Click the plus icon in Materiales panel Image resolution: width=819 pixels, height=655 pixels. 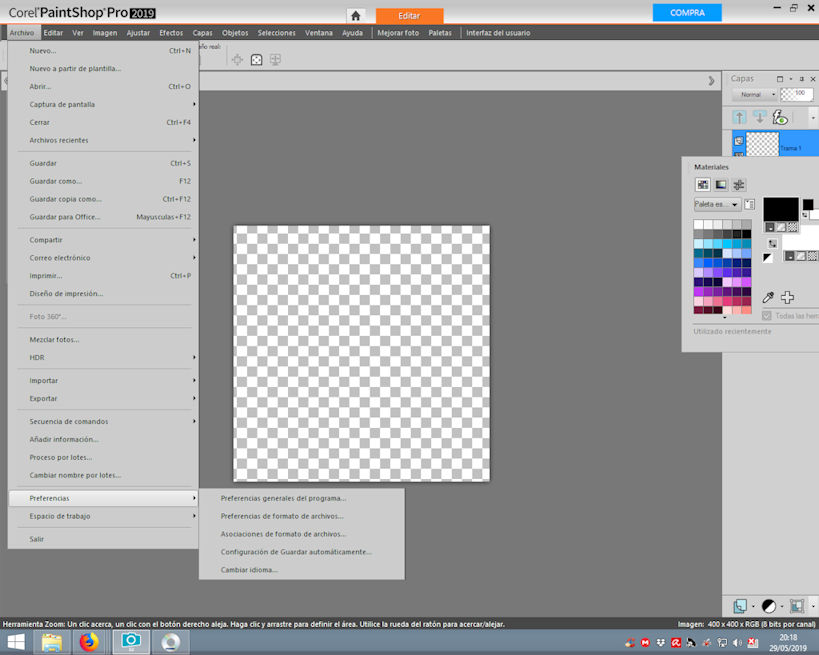(787, 297)
